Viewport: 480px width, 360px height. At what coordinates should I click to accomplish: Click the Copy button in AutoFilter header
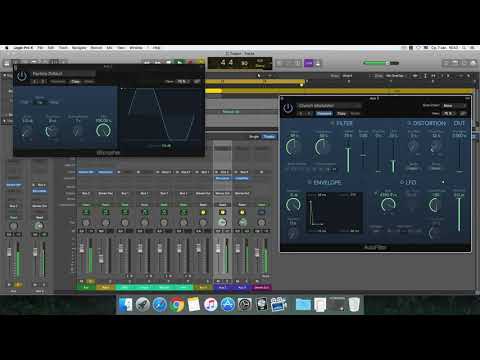[342, 113]
